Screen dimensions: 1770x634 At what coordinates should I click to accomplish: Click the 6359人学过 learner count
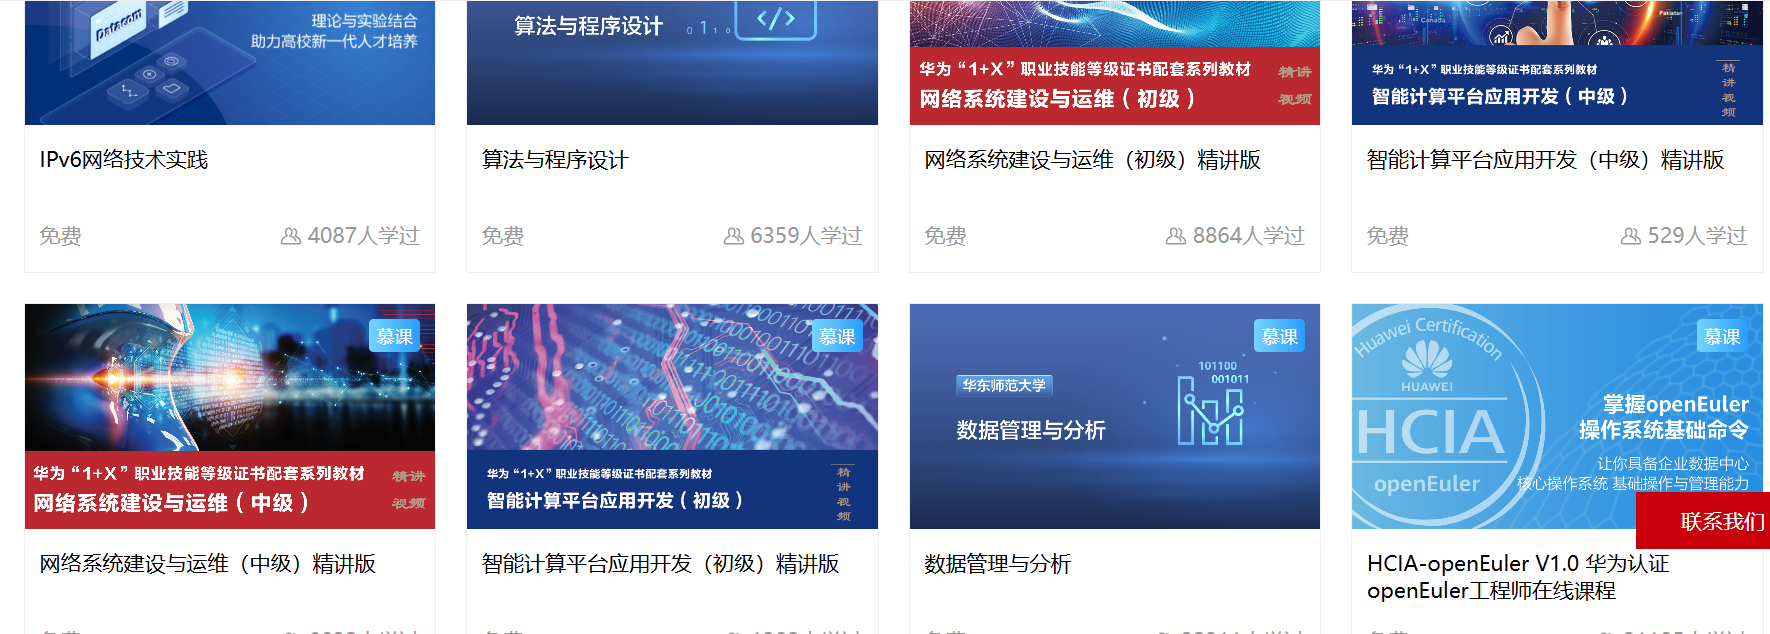[806, 236]
